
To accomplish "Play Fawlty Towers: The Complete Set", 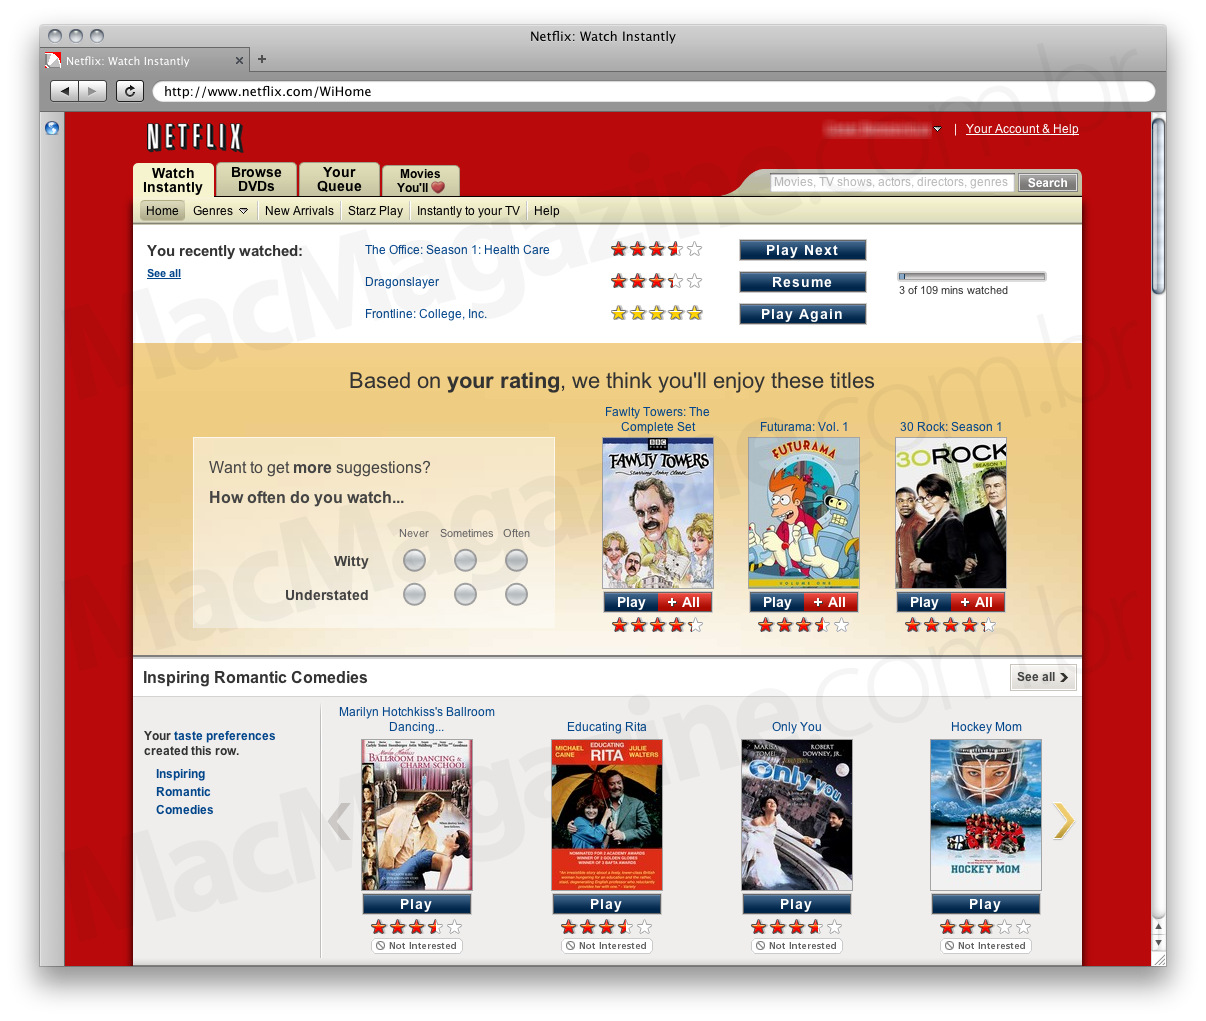I will click(x=630, y=602).
